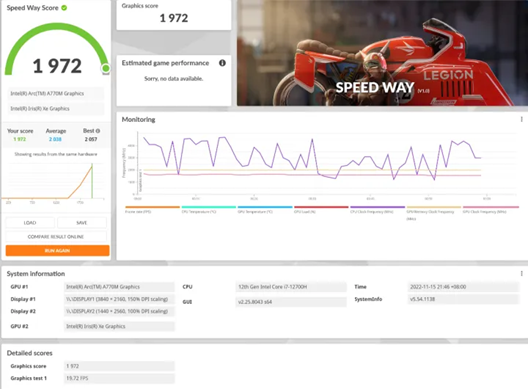Click the orange RUN AGAIN button
The image size is (528, 389).
click(x=58, y=251)
